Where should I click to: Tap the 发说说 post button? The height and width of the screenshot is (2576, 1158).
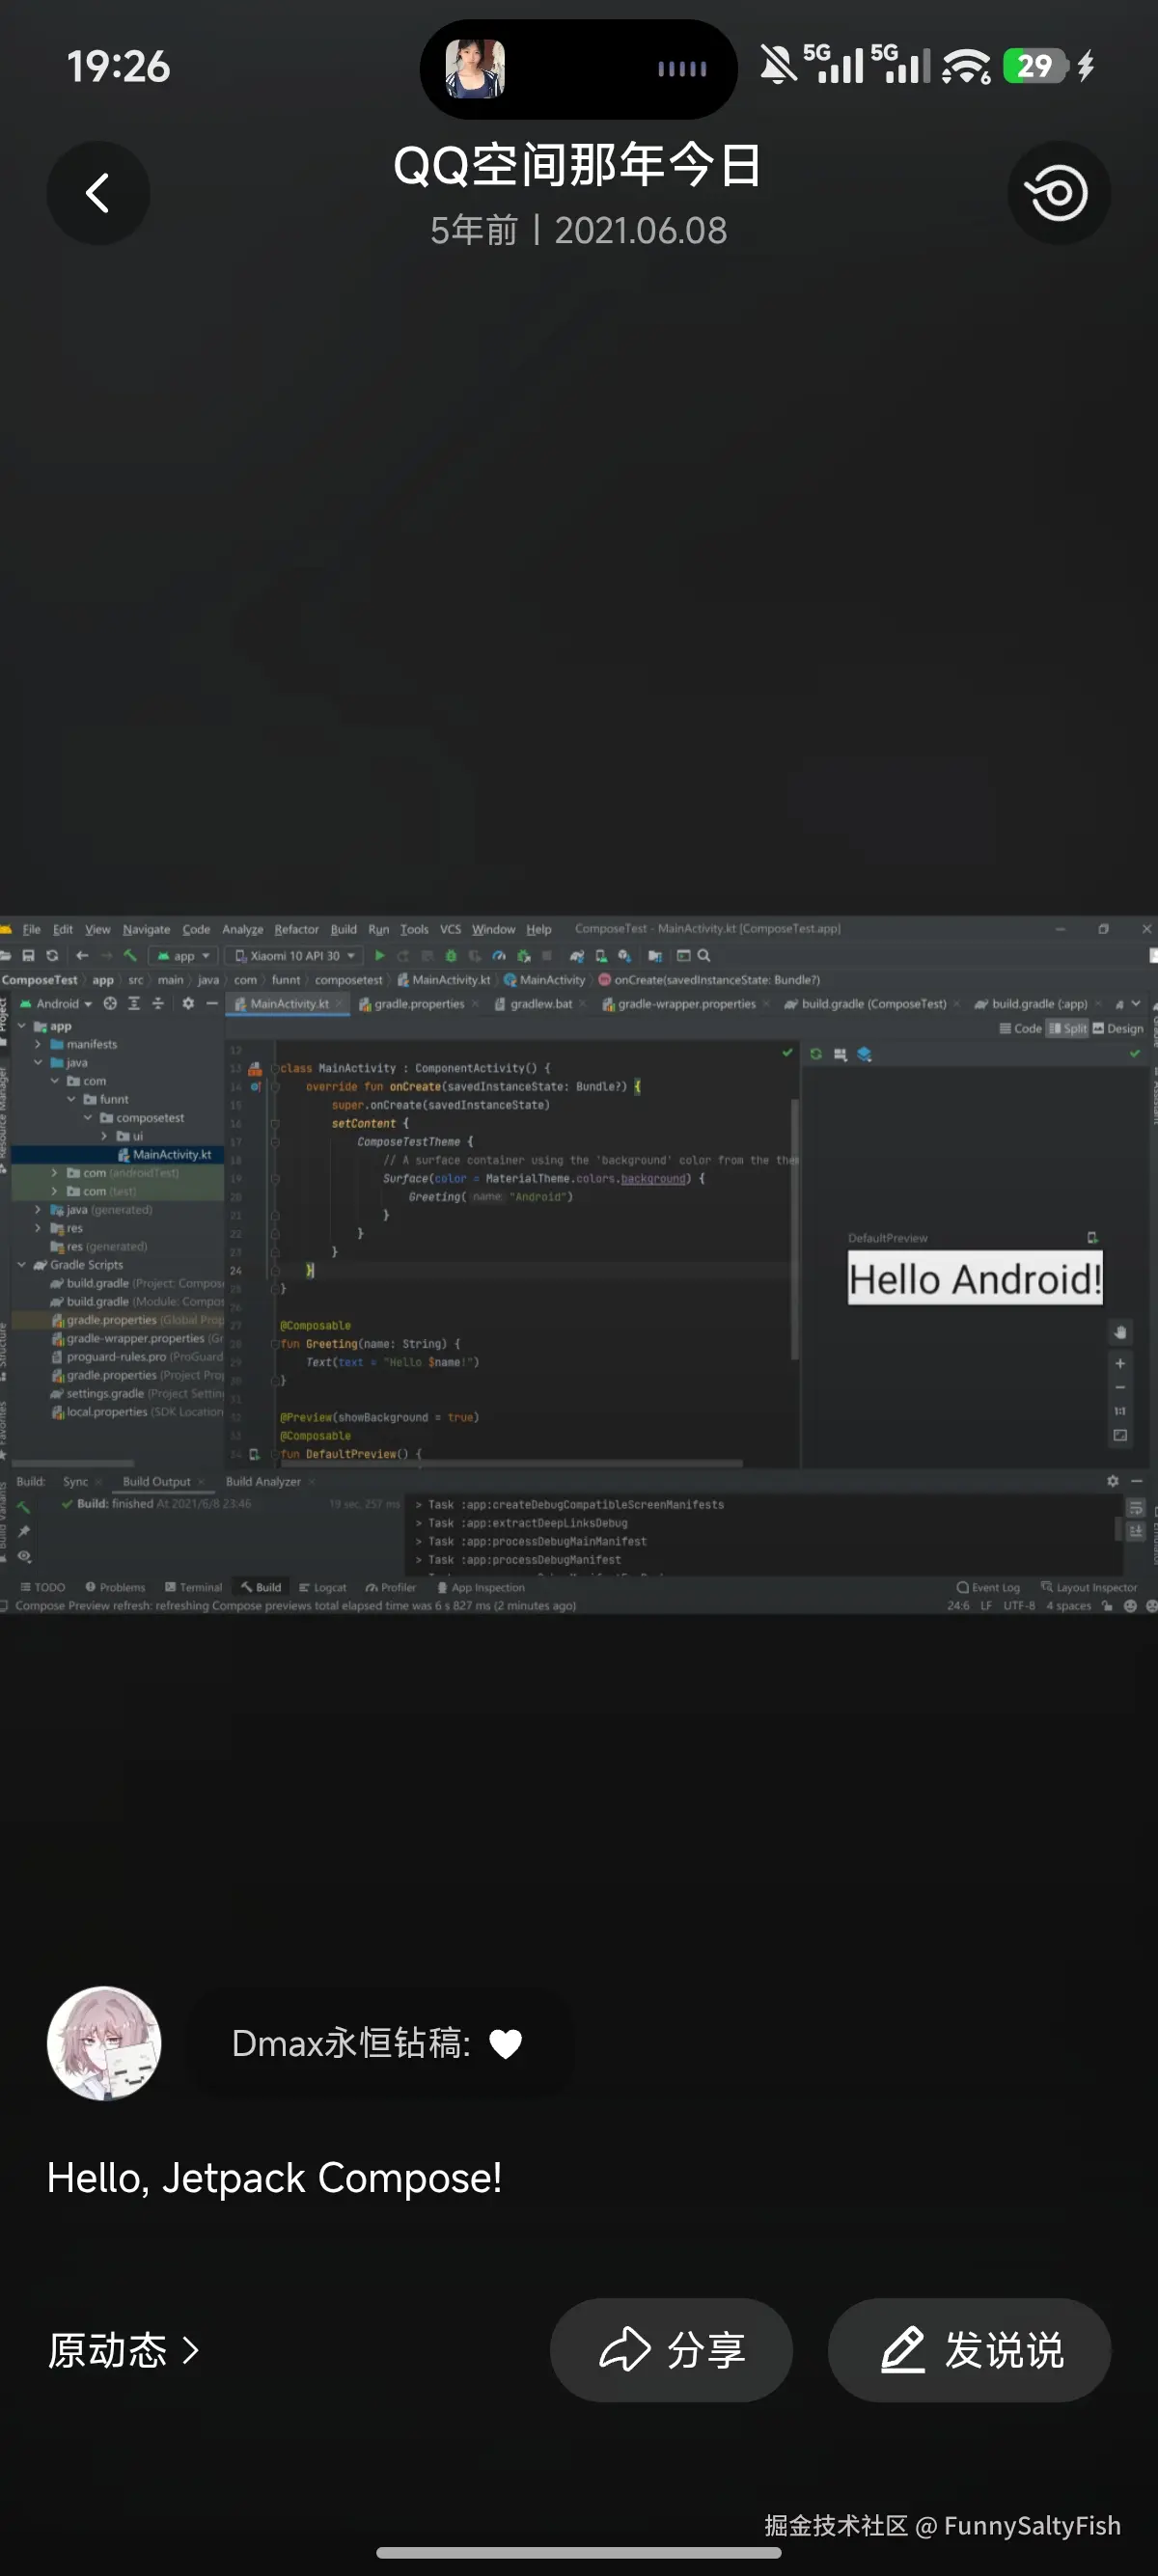click(x=969, y=2350)
